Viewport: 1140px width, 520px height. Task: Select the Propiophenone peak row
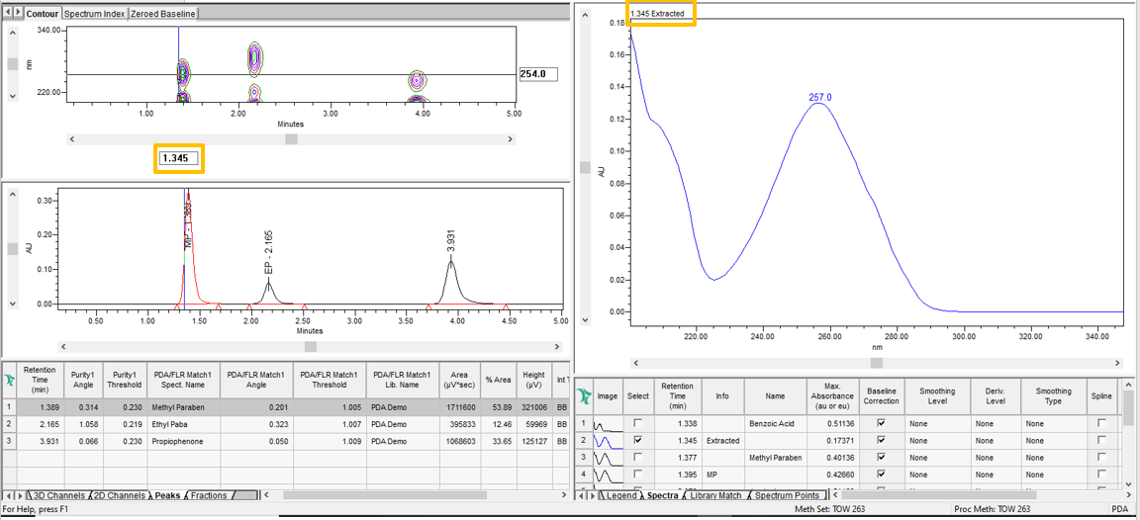pos(285,439)
